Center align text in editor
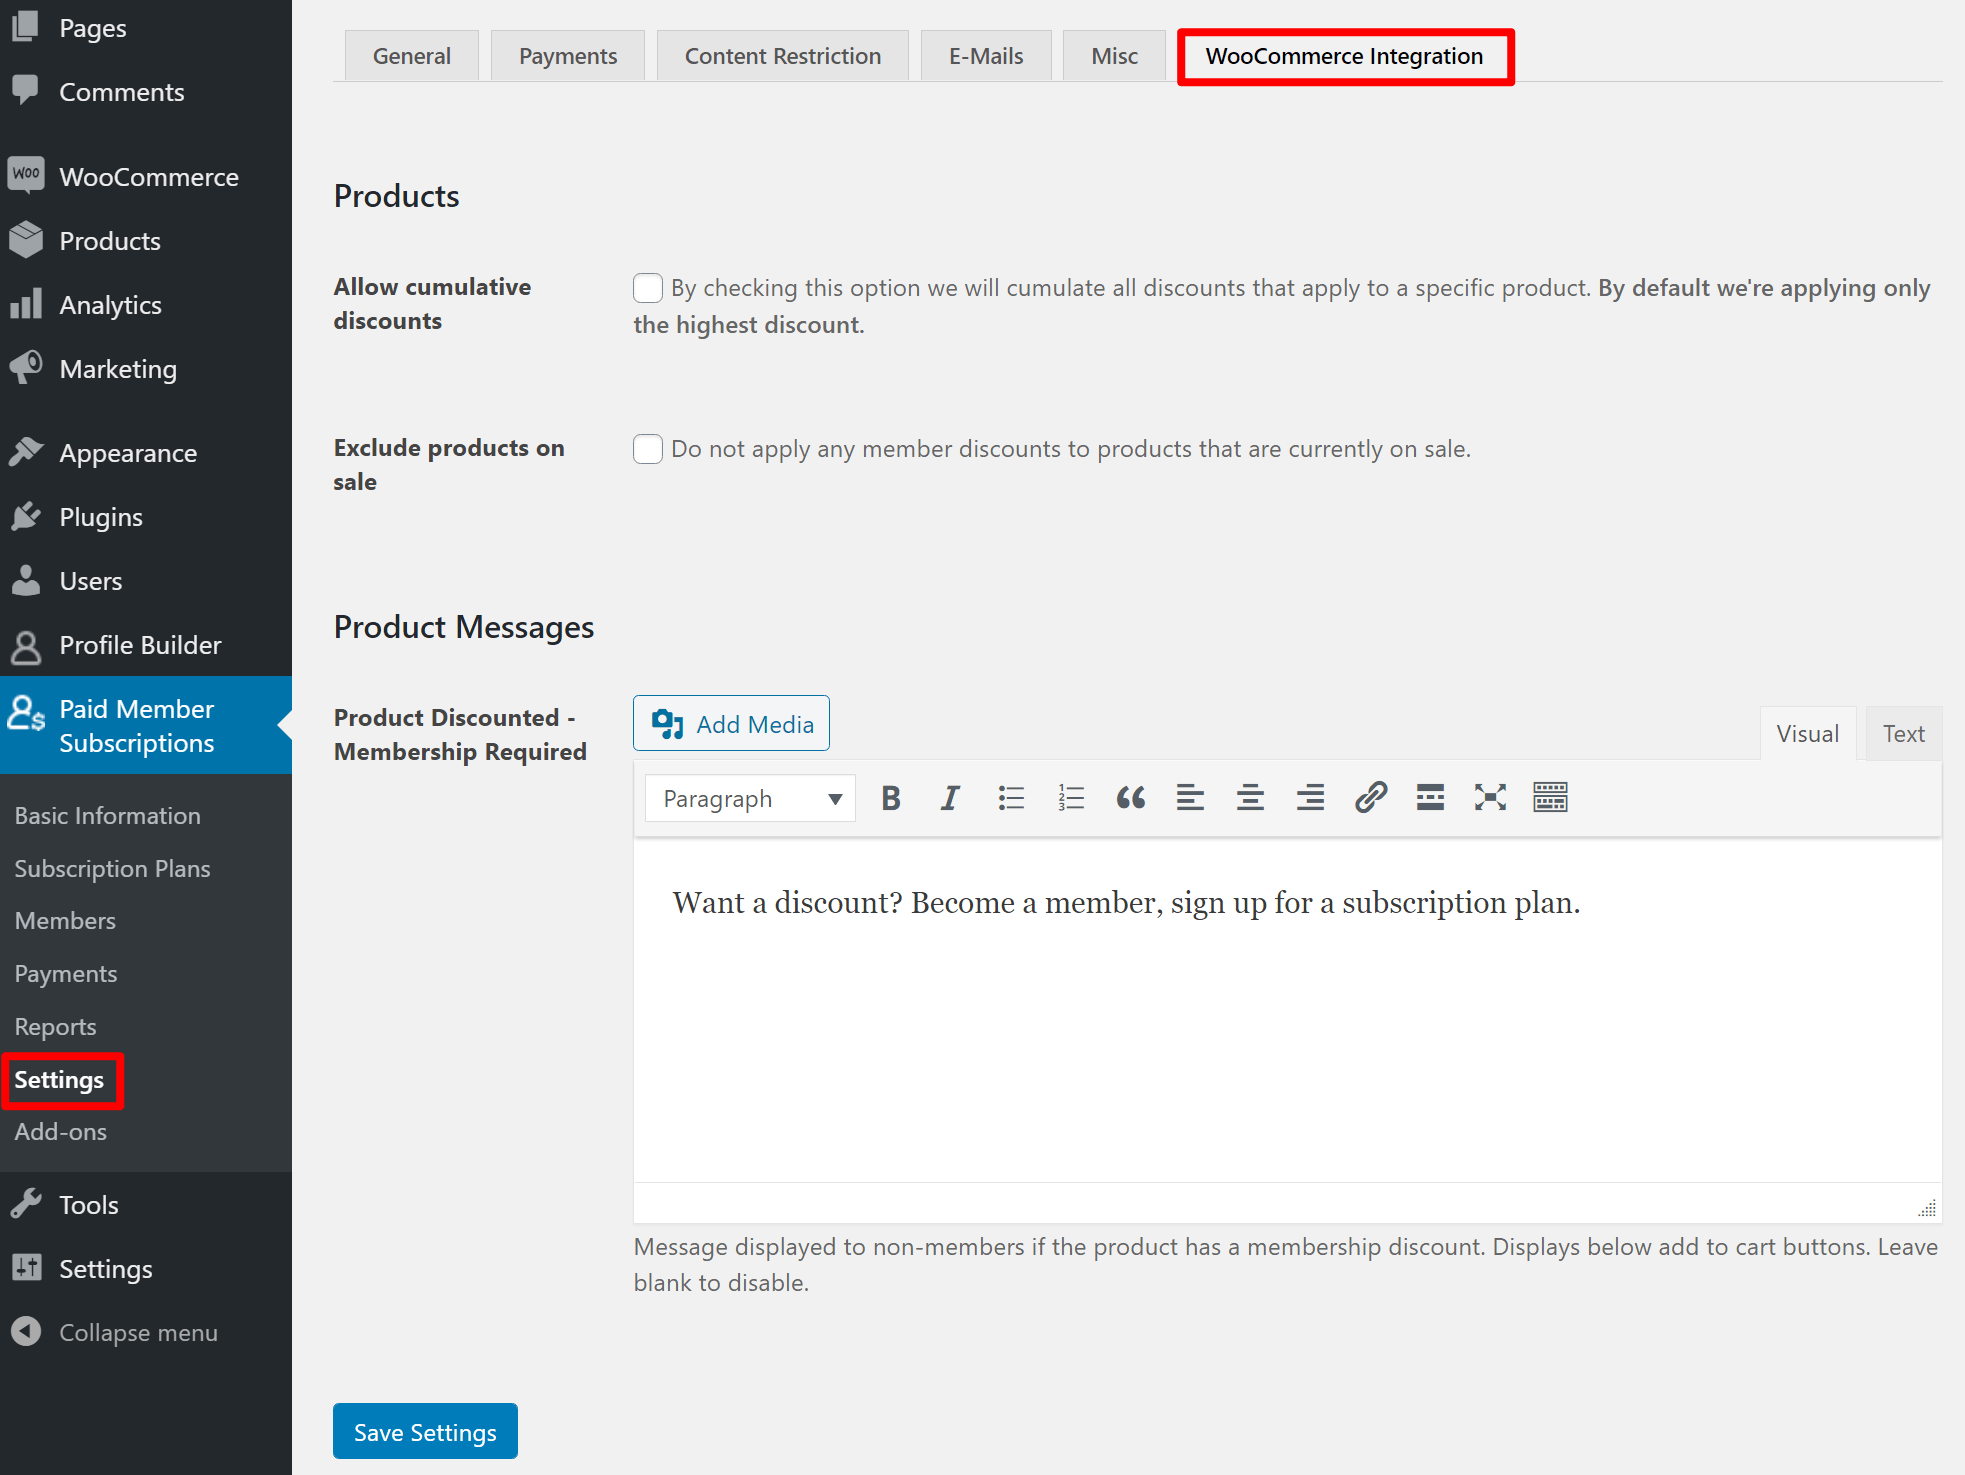The height and width of the screenshot is (1475, 1965). [1250, 798]
